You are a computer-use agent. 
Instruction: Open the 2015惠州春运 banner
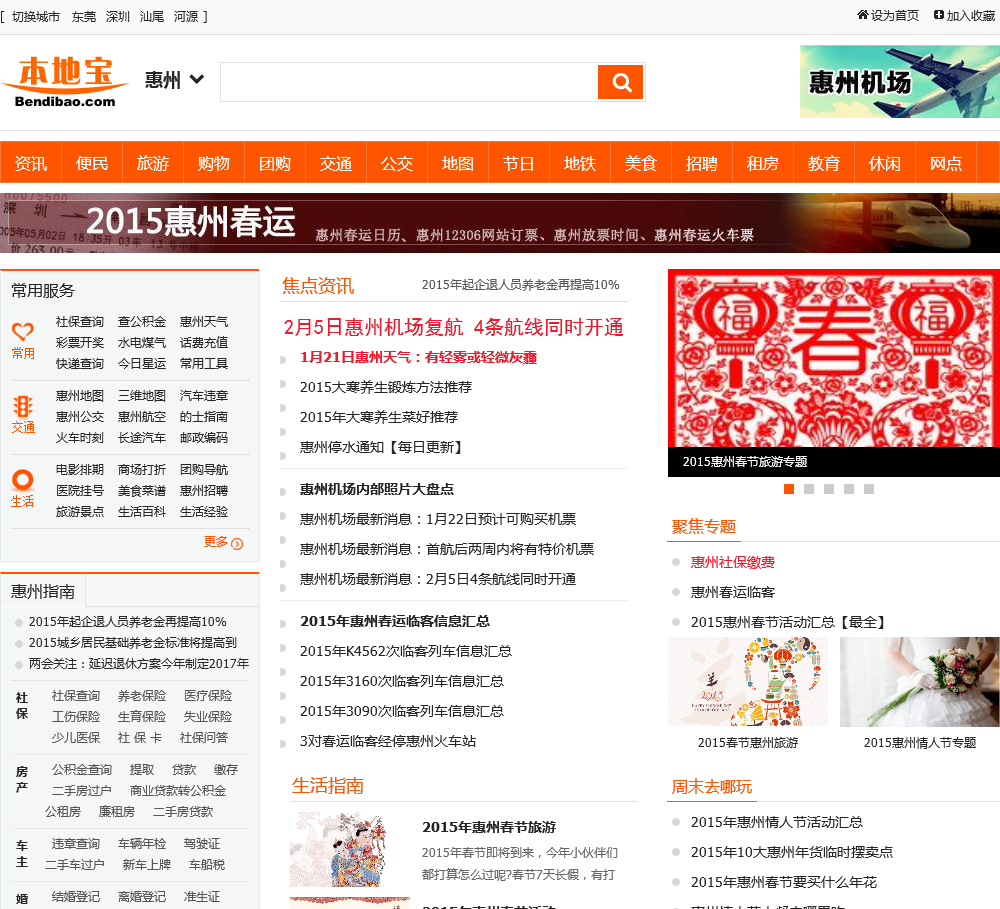pos(500,223)
